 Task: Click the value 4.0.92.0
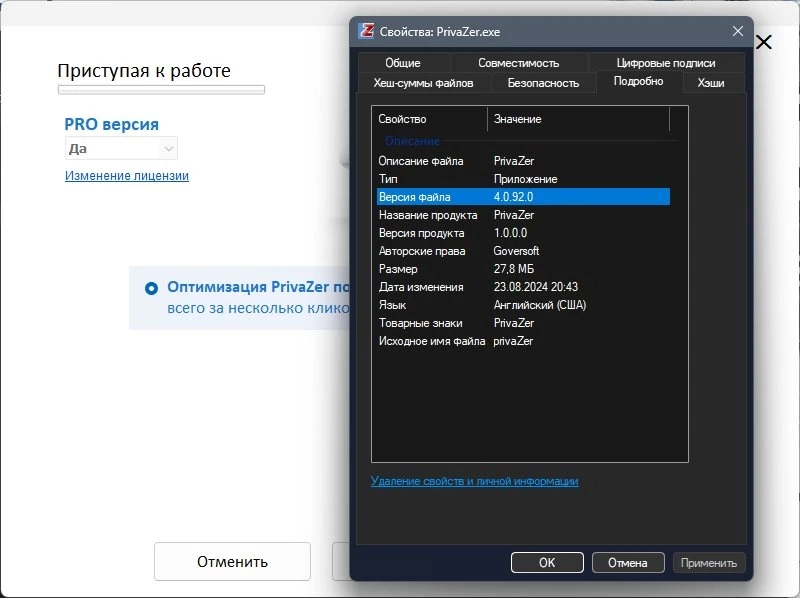click(513, 197)
